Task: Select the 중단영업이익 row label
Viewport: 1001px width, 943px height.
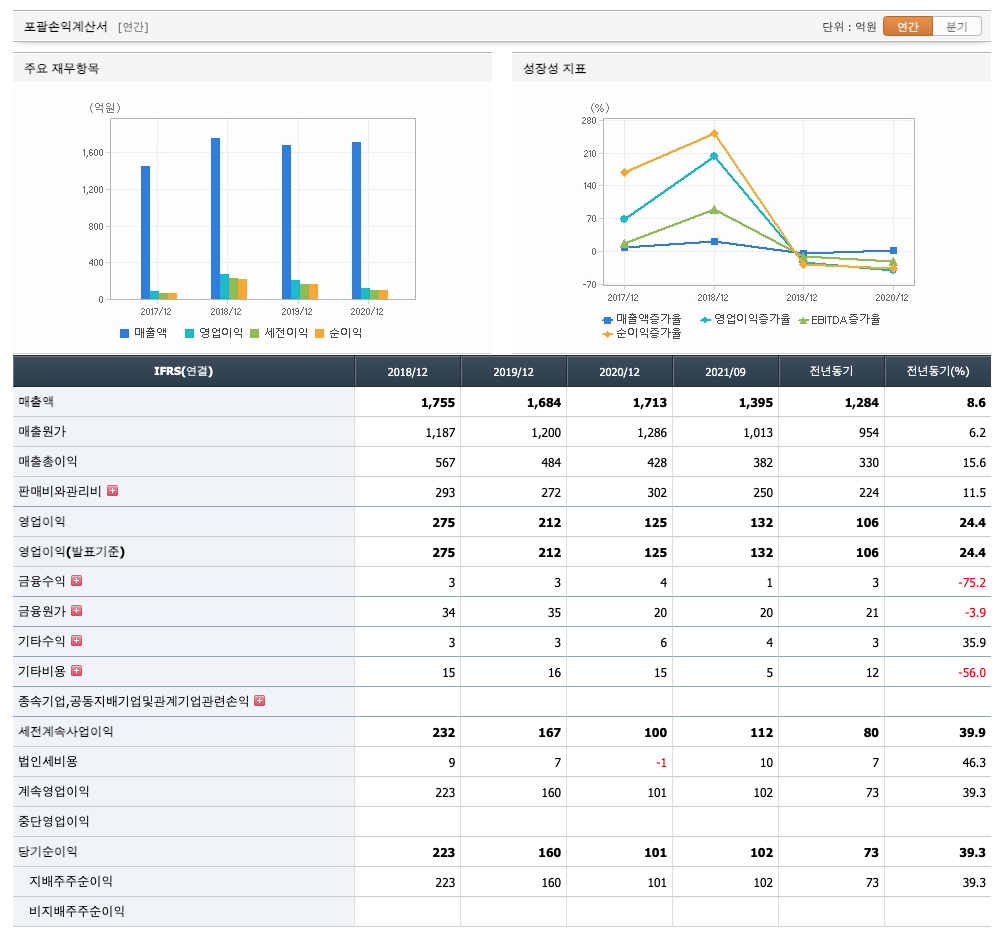Action: (x=54, y=822)
